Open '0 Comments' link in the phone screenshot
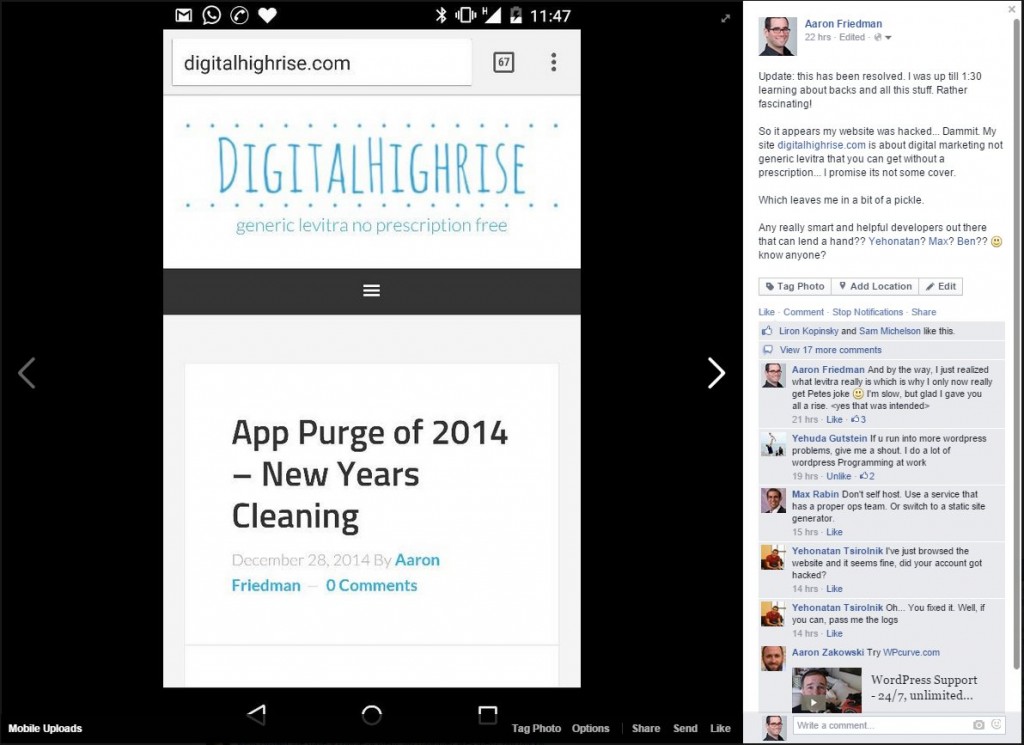The image size is (1024, 745). (x=372, y=585)
